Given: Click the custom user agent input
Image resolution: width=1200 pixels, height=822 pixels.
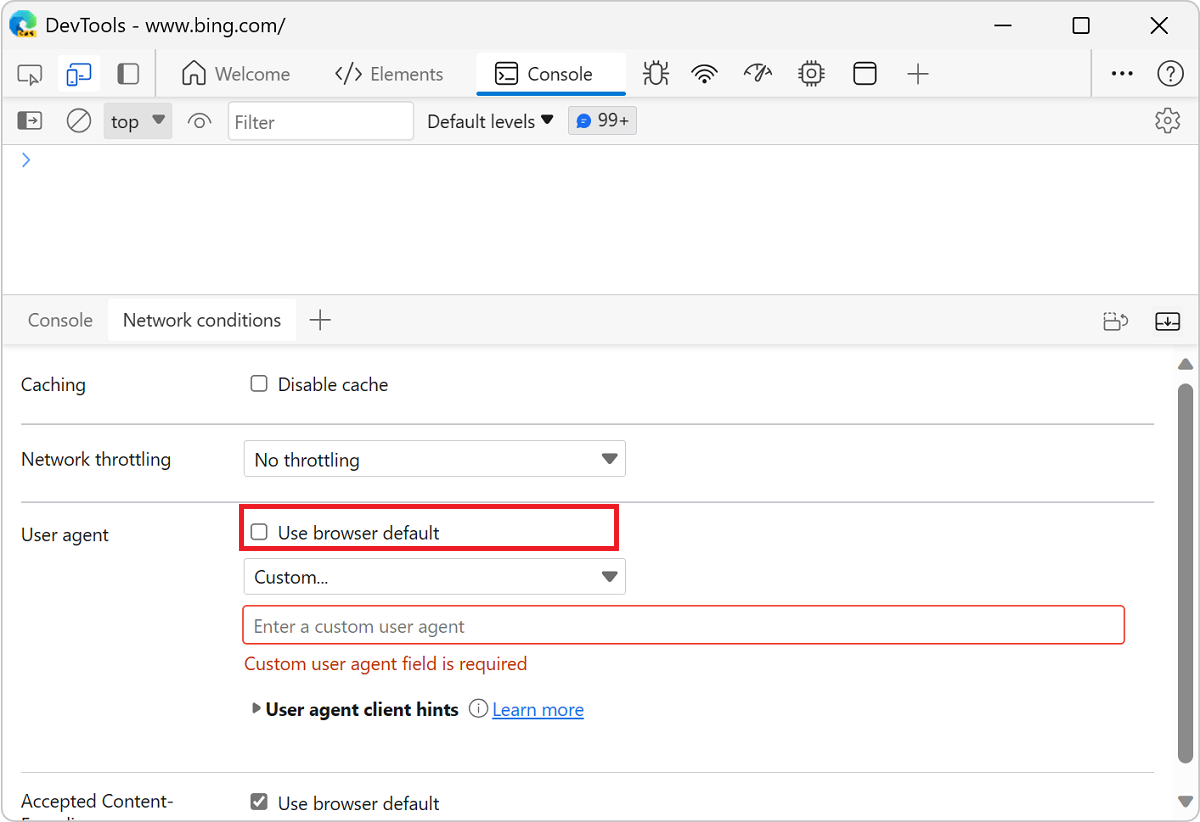Looking at the screenshot, I should 684,625.
